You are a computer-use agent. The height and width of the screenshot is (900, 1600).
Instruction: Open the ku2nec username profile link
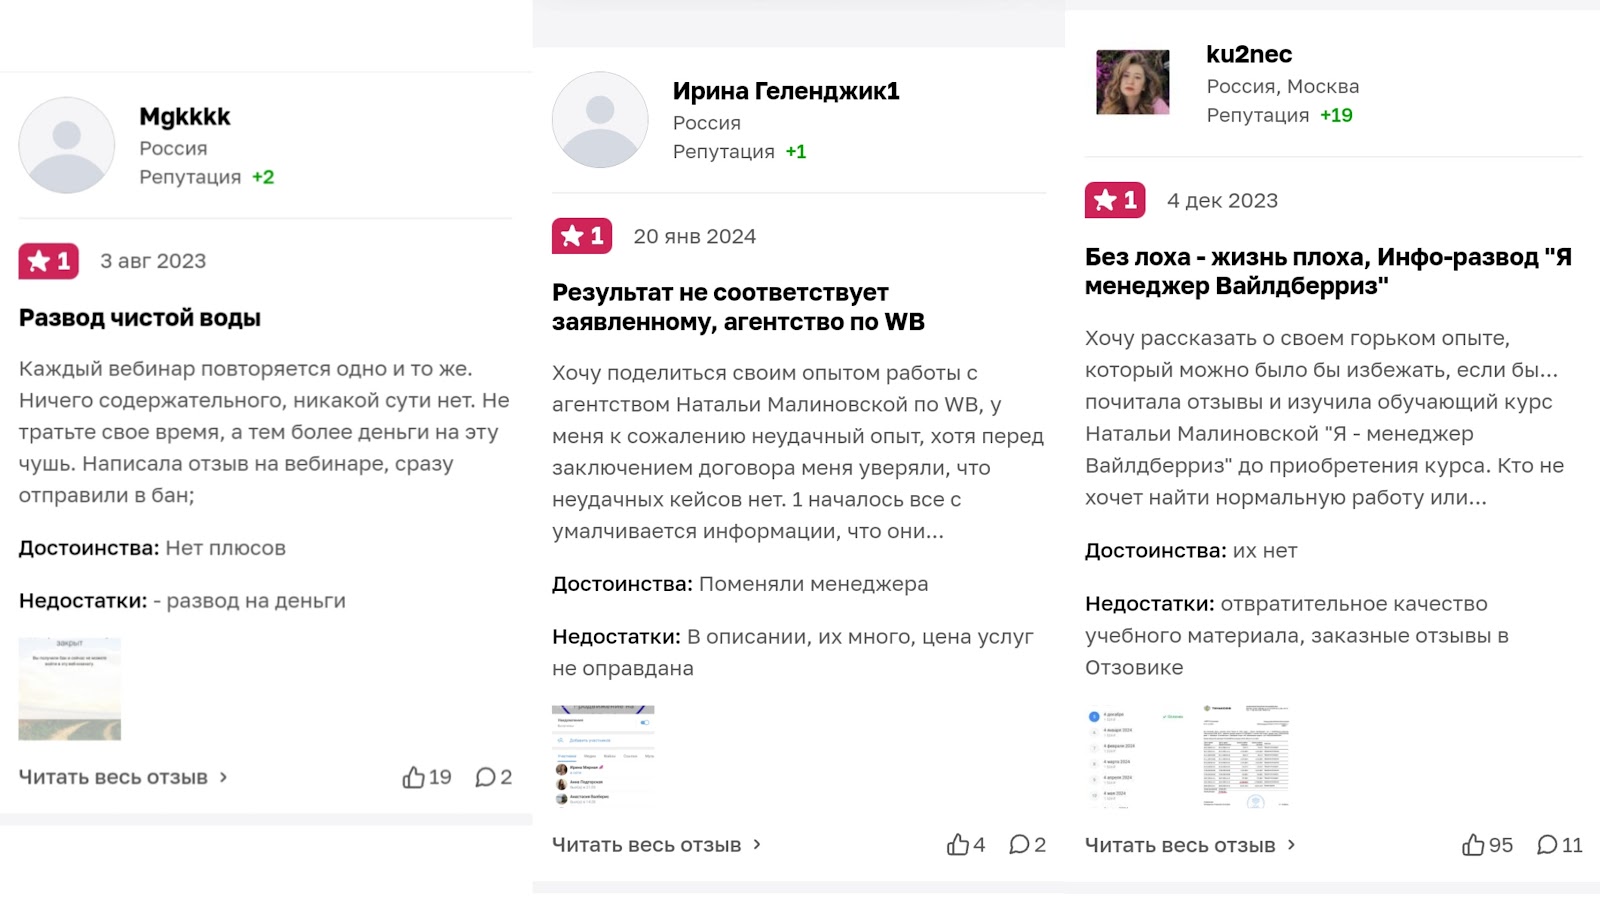click(x=1249, y=54)
